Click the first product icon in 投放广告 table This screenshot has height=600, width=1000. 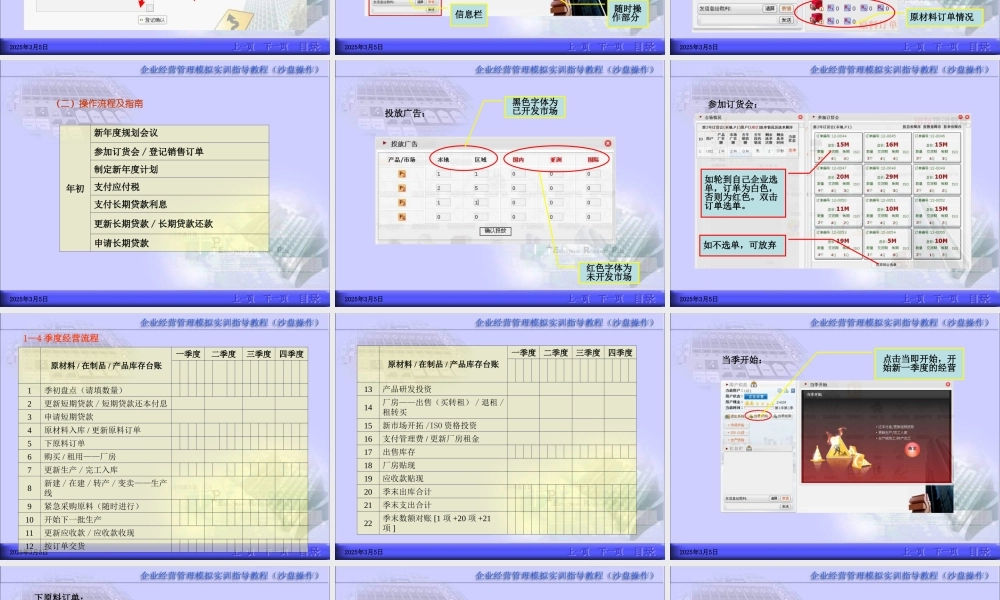[x=402, y=173]
